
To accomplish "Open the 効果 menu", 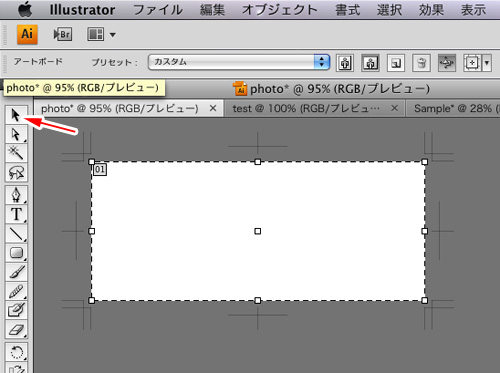I will [x=431, y=10].
